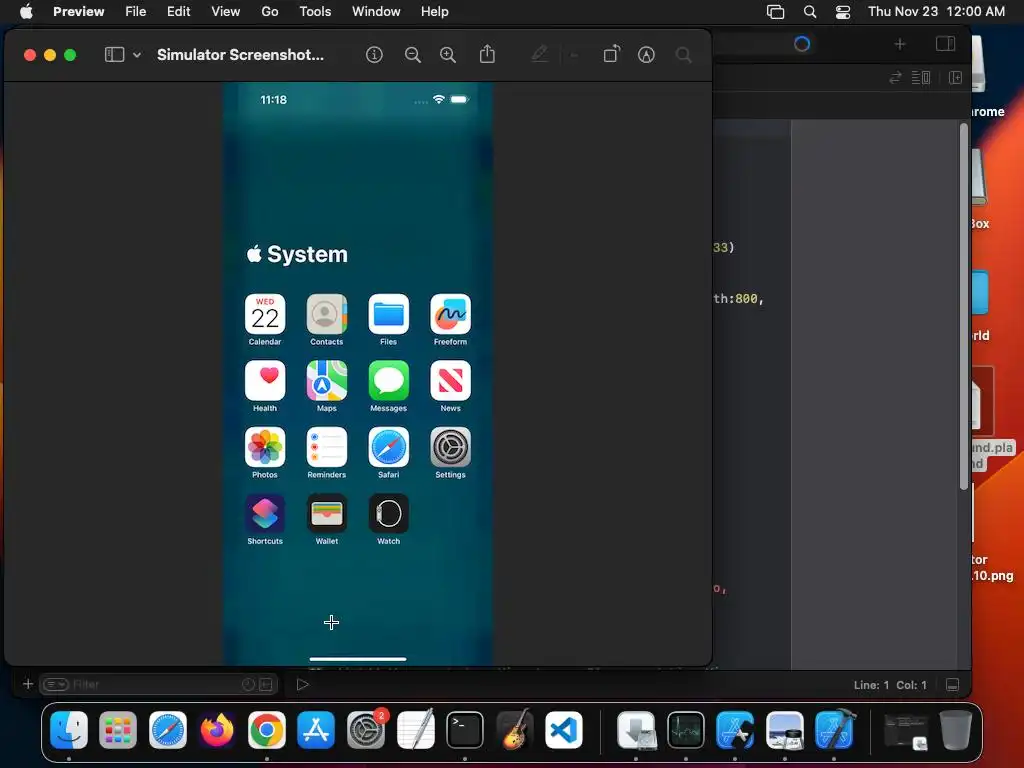Open the Trash in the Dock
Viewport: 1024px width, 768px height.
tap(955, 730)
